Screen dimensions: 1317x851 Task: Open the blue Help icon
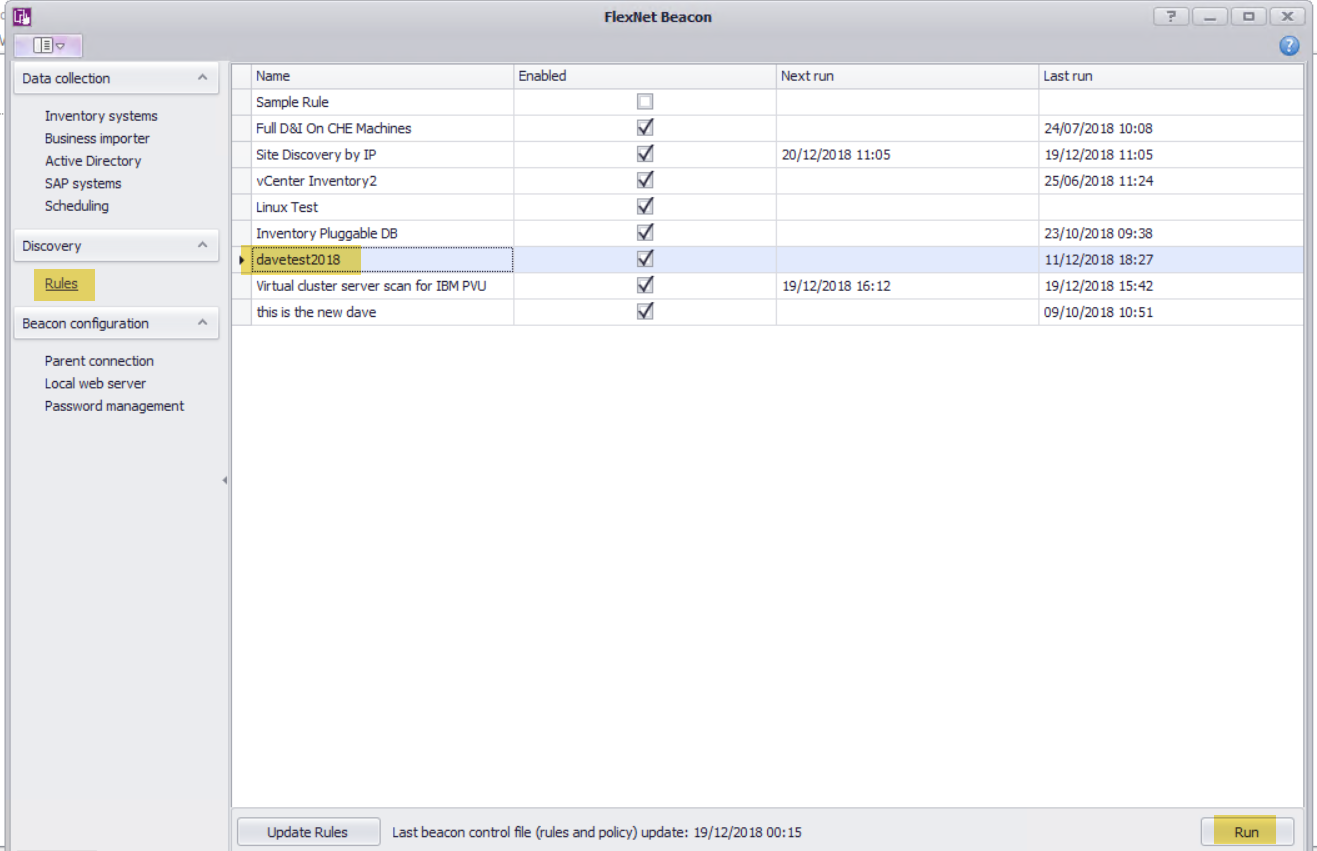pos(1289,46)
